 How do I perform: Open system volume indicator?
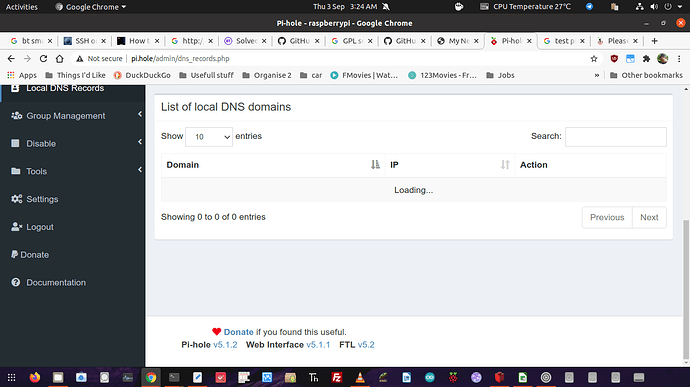654,7
